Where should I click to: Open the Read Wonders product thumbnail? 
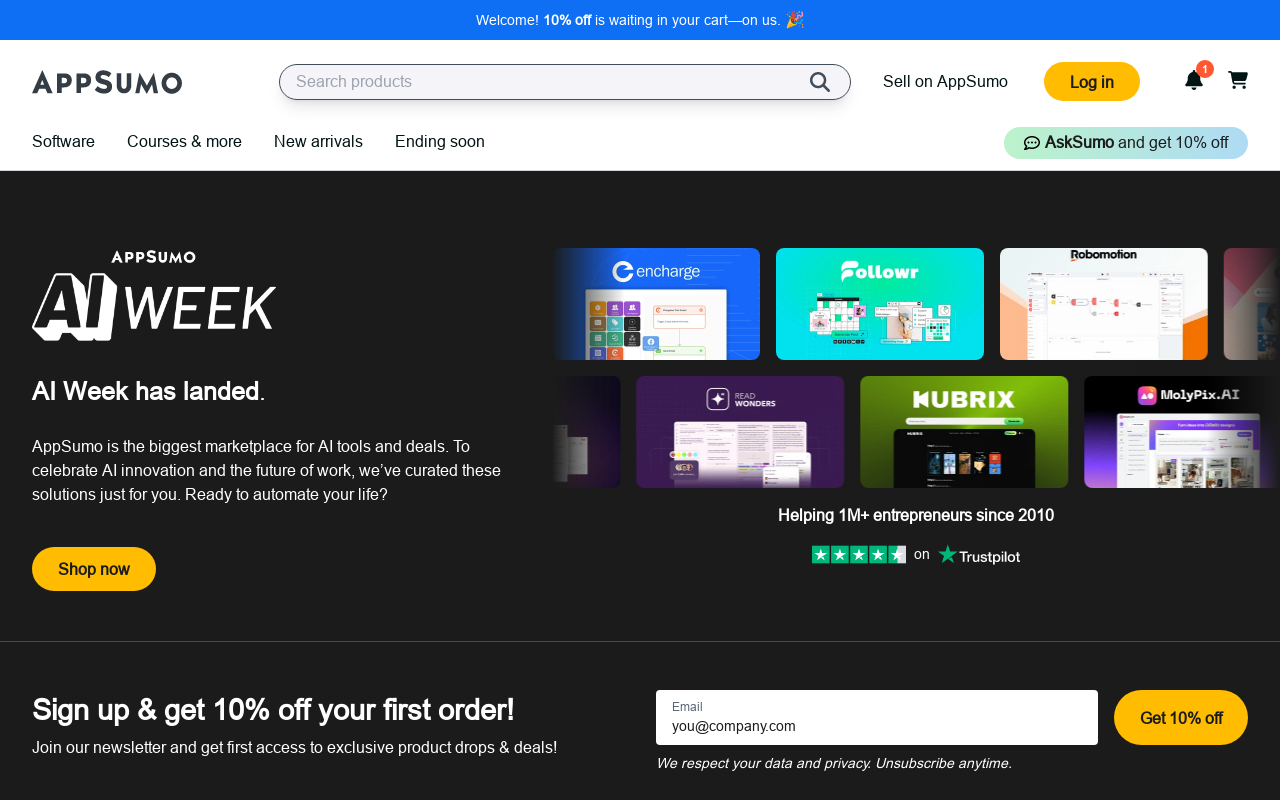pyautogui.click(x=740, y=432)
